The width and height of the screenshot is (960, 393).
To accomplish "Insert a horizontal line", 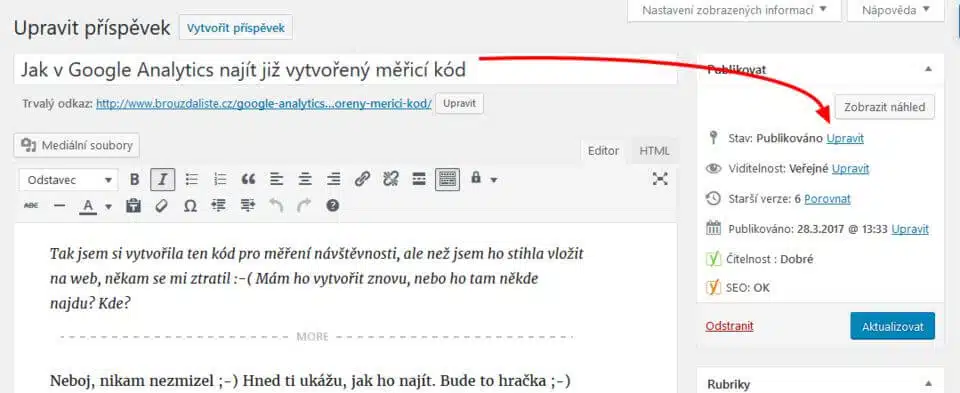I will 59,206.
